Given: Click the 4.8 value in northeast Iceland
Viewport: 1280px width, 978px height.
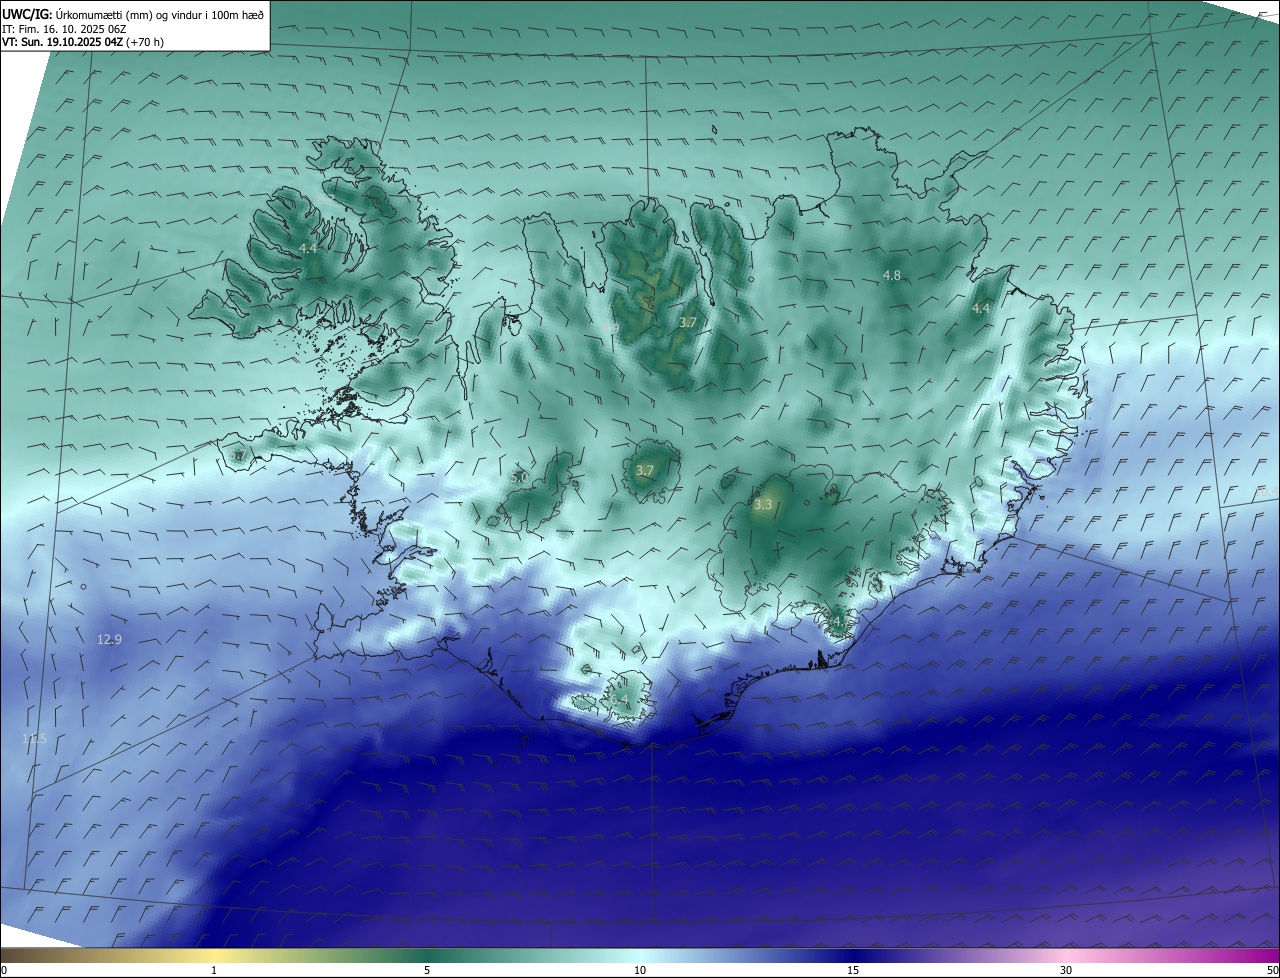Looking at the screenshot, I should coord(891,275).
